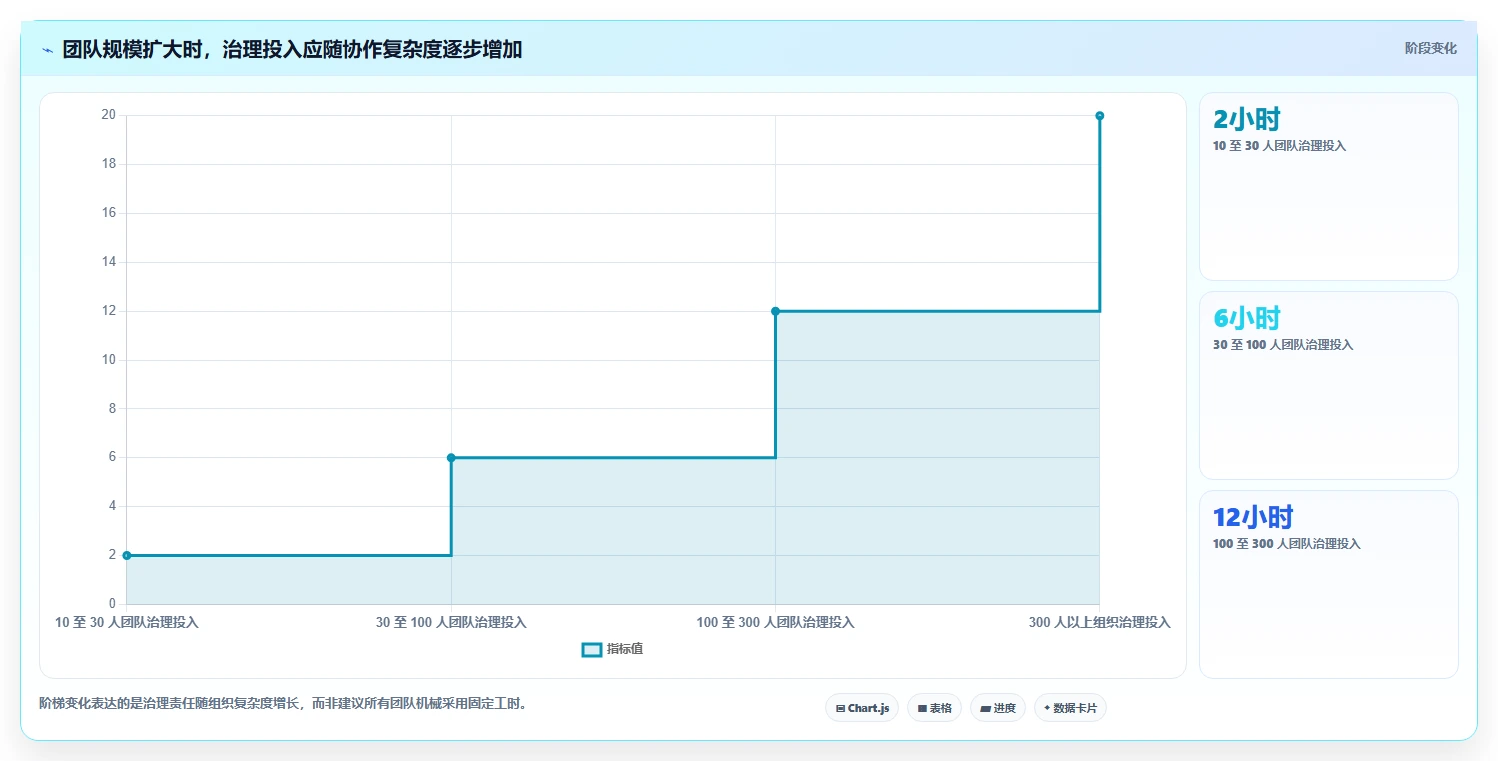Image resolution: width=1498 pixels, height=761 pixels.
Task: Click the chart data point at value 2
Action: [127, 555]
